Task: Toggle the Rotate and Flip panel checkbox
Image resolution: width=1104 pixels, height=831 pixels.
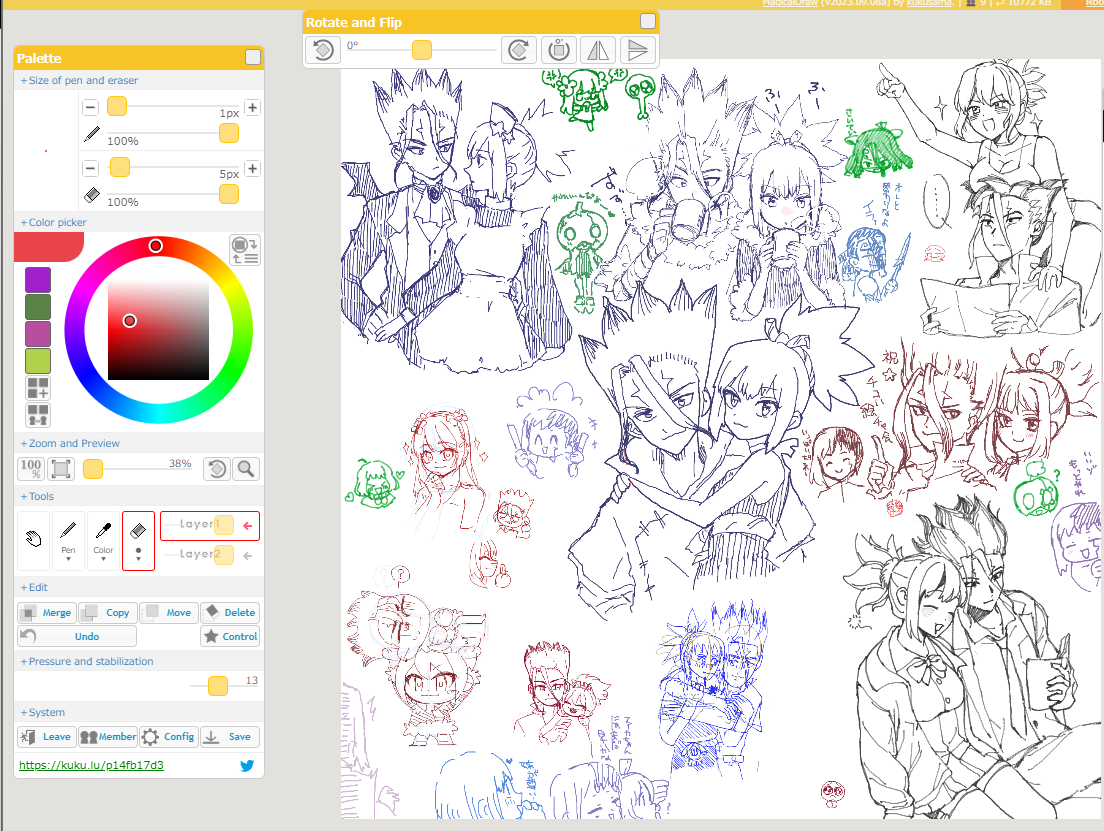Action: pyautogui.click(x=648, y=21)
